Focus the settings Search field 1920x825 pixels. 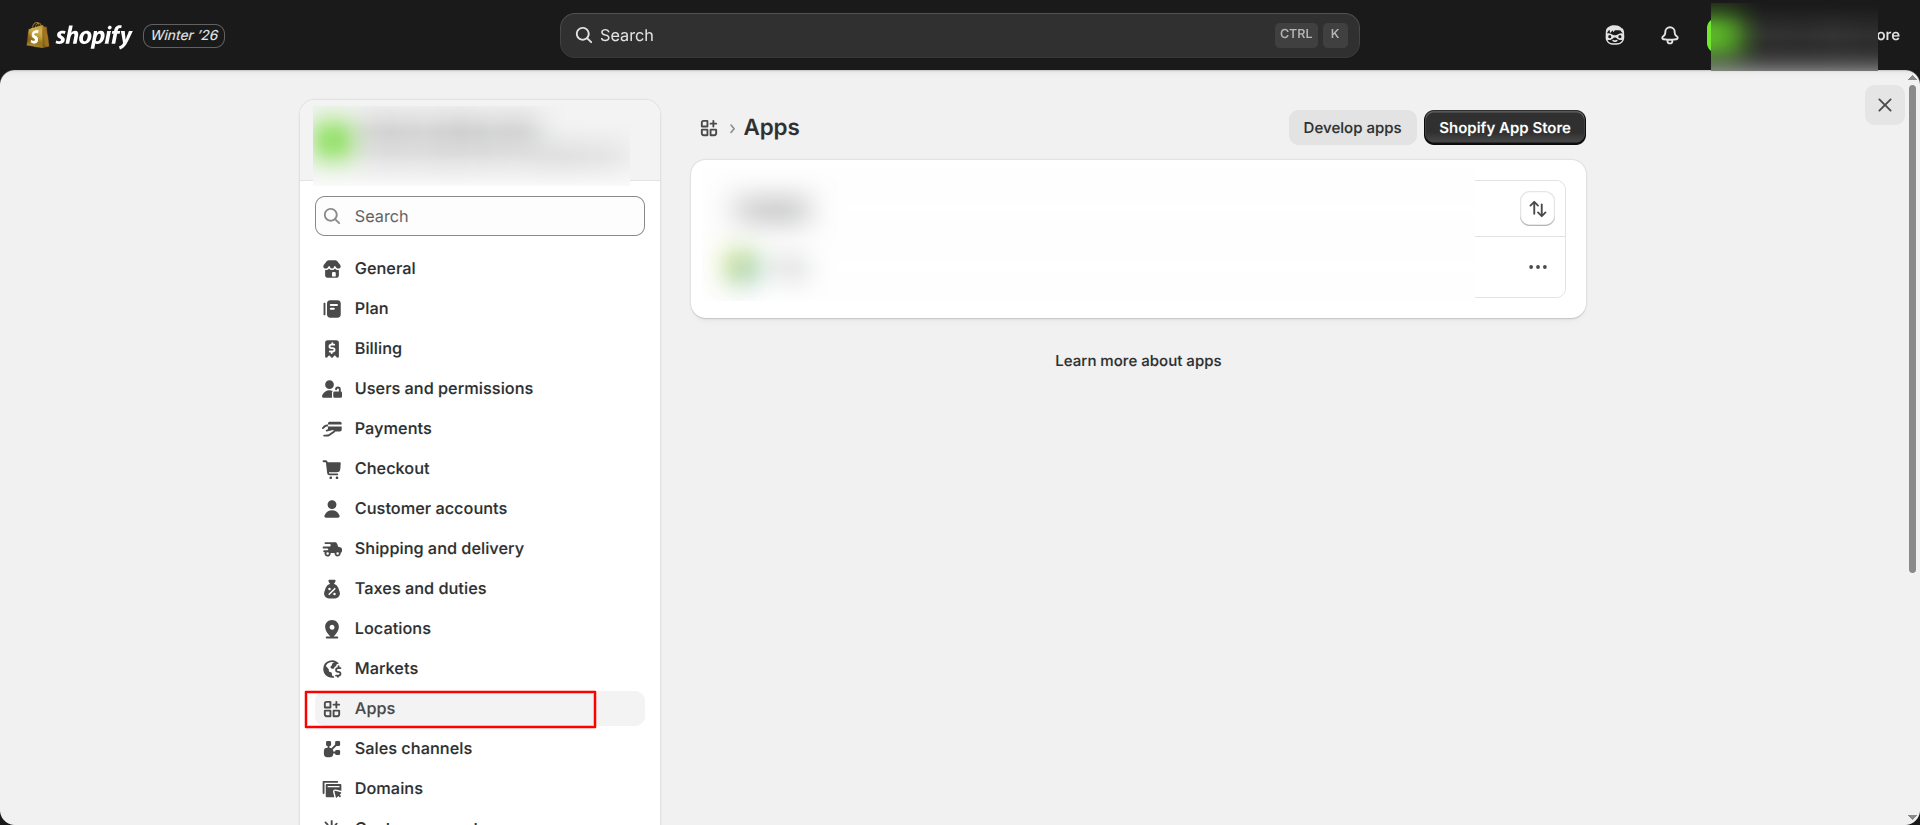click(480, 216)
